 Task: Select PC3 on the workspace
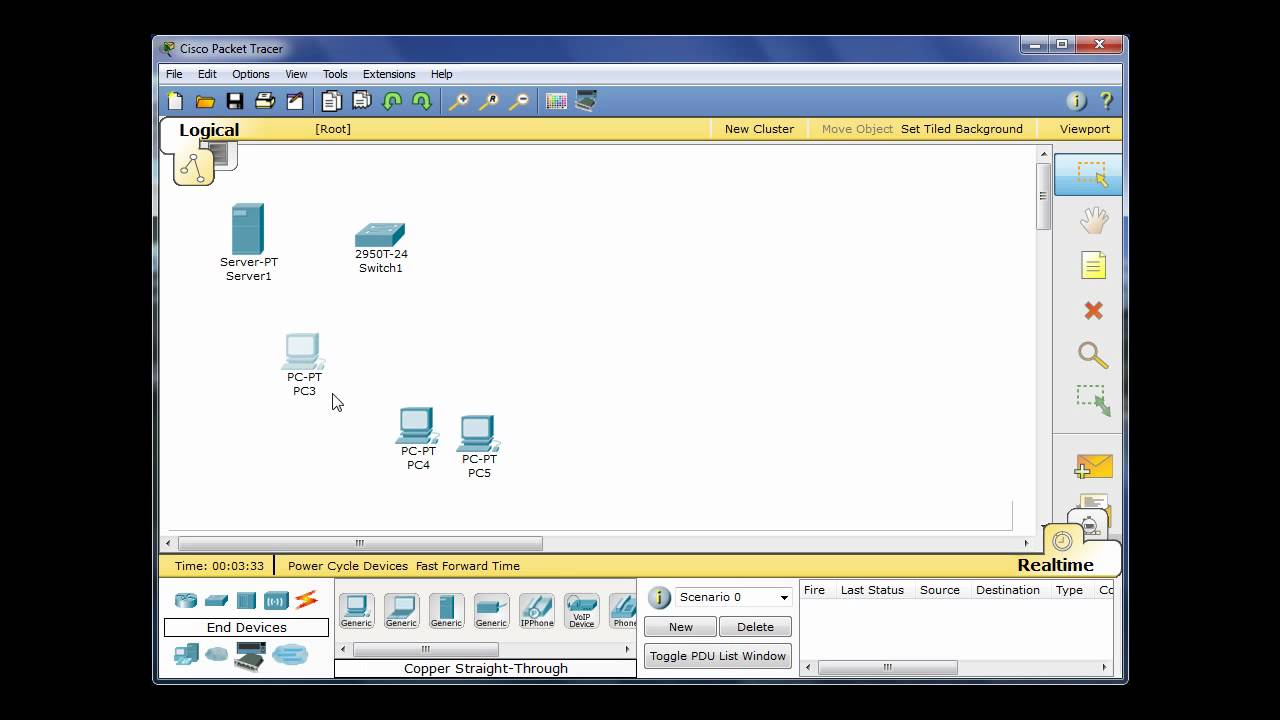(303, 352)
